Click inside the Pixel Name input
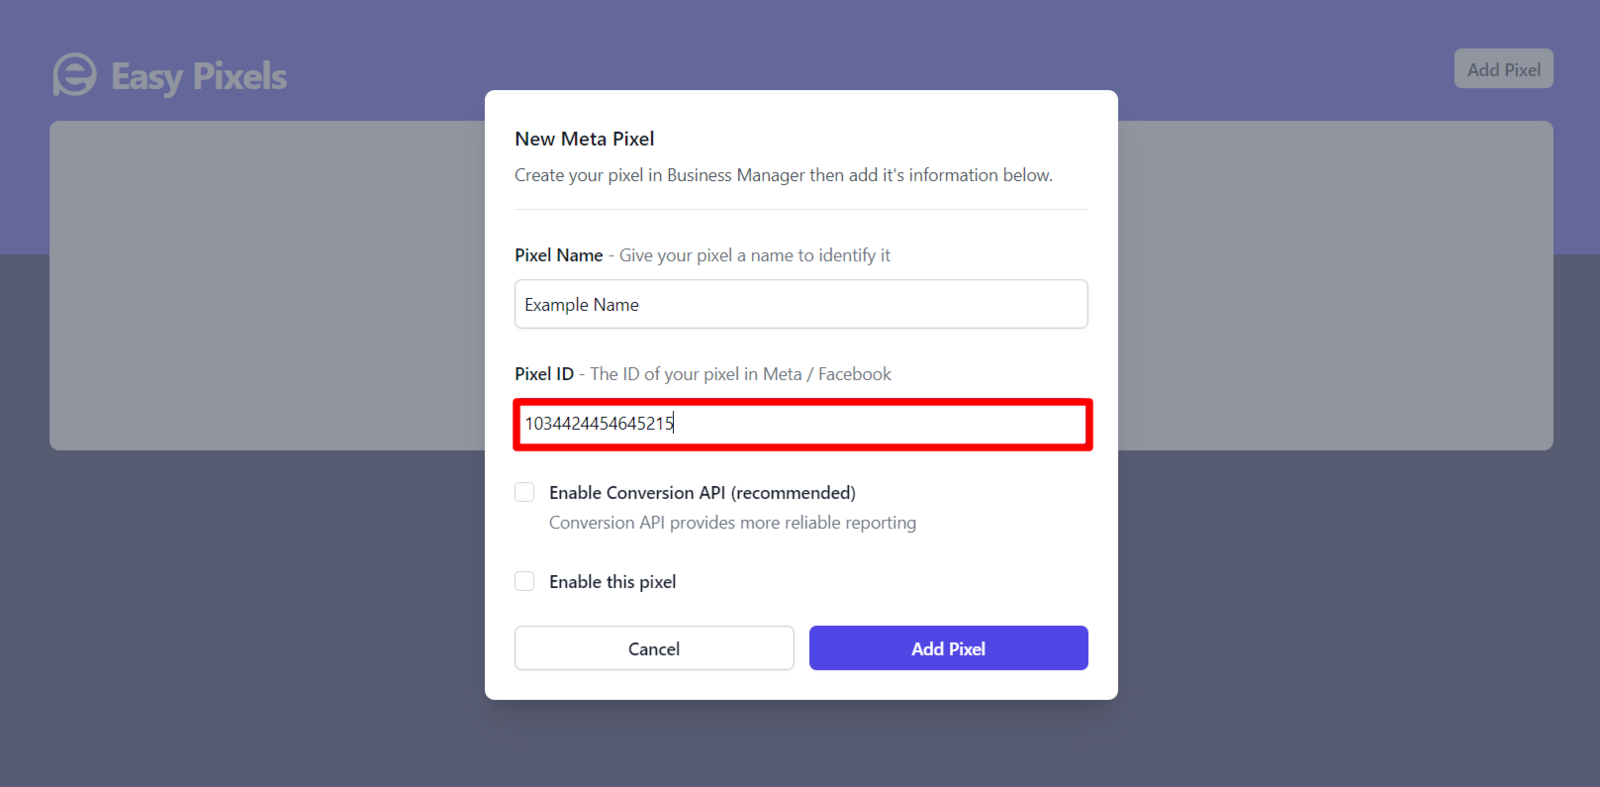Image resolution: width=1600 pixels, height=787 pixels. pos(800,304)
